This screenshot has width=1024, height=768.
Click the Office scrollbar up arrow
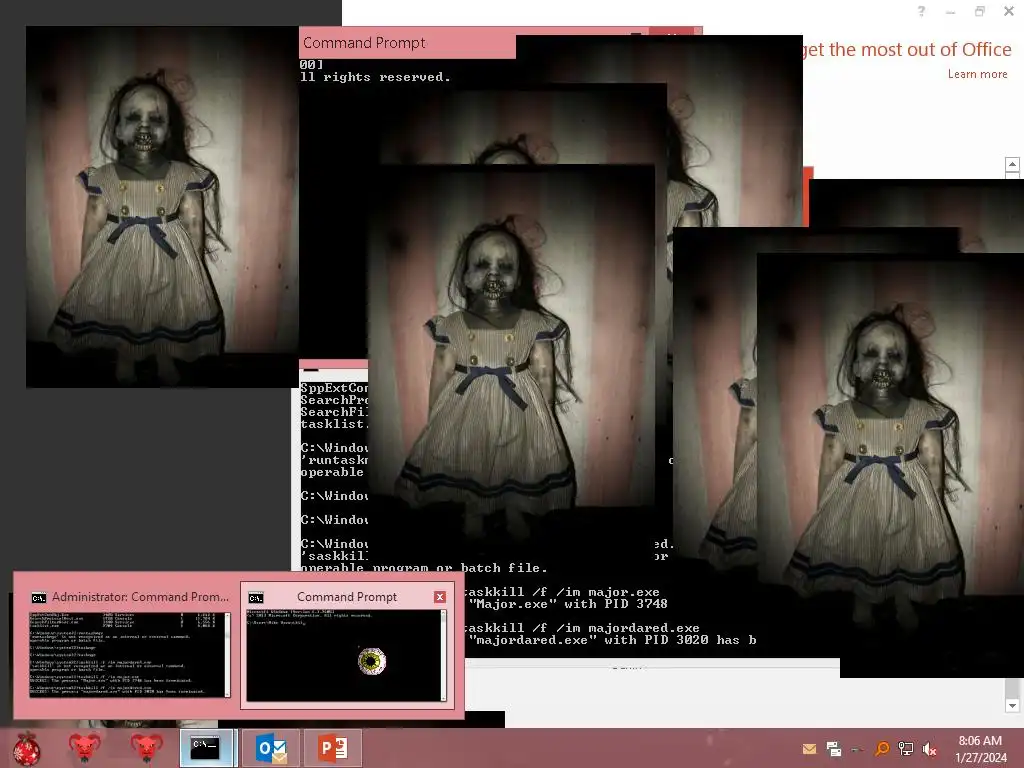1012,165
